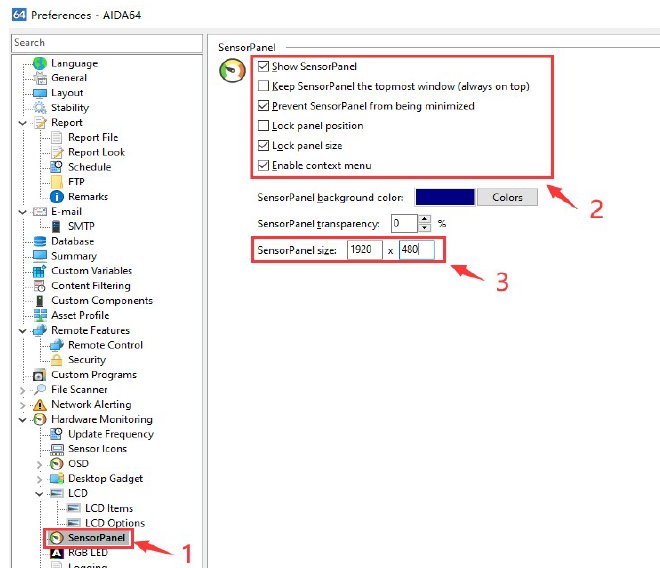Viewport: 660px width, 568px height.
Task: Collapse the Hardware Monitoring node
Action: [23, 420]
